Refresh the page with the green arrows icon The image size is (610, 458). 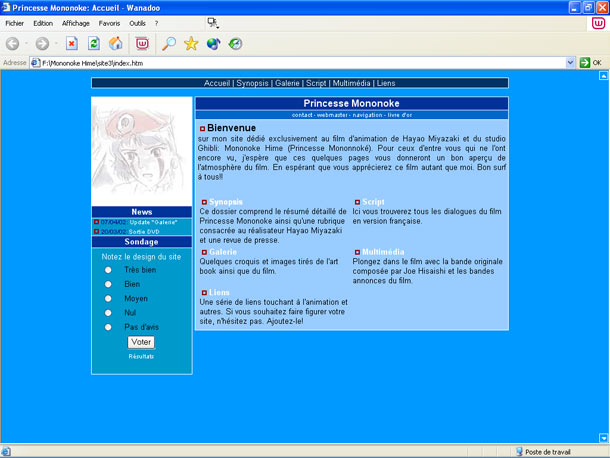point(94,44)
